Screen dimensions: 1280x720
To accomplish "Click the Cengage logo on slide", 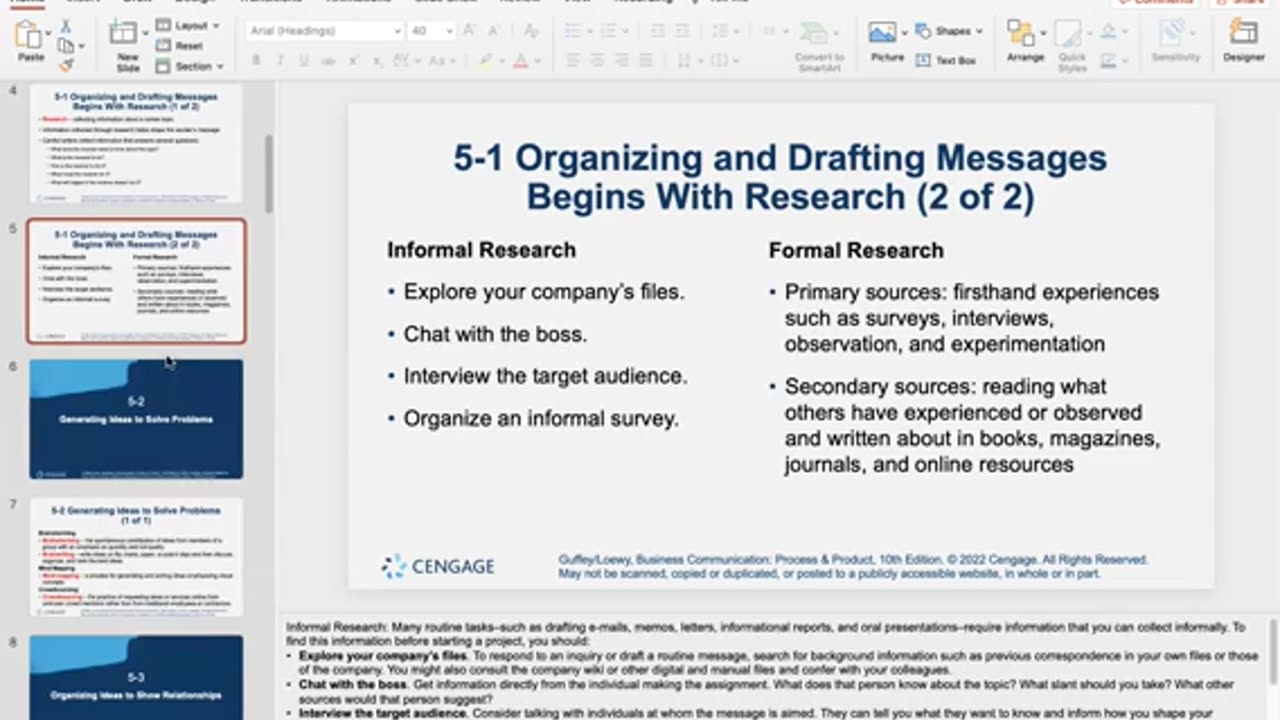I will [438, 566].
